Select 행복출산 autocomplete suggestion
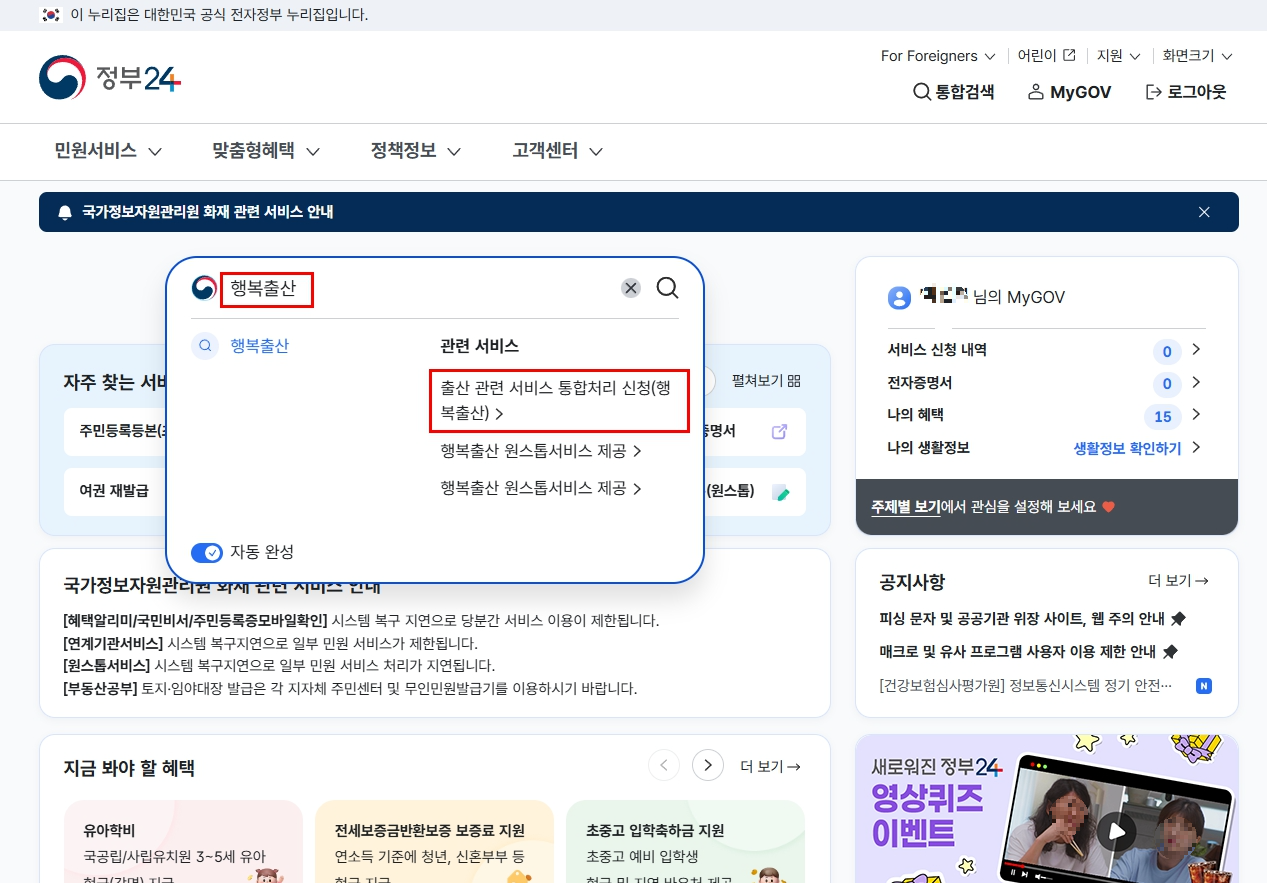Screen dimensions: 1267x883 point(259,346)
